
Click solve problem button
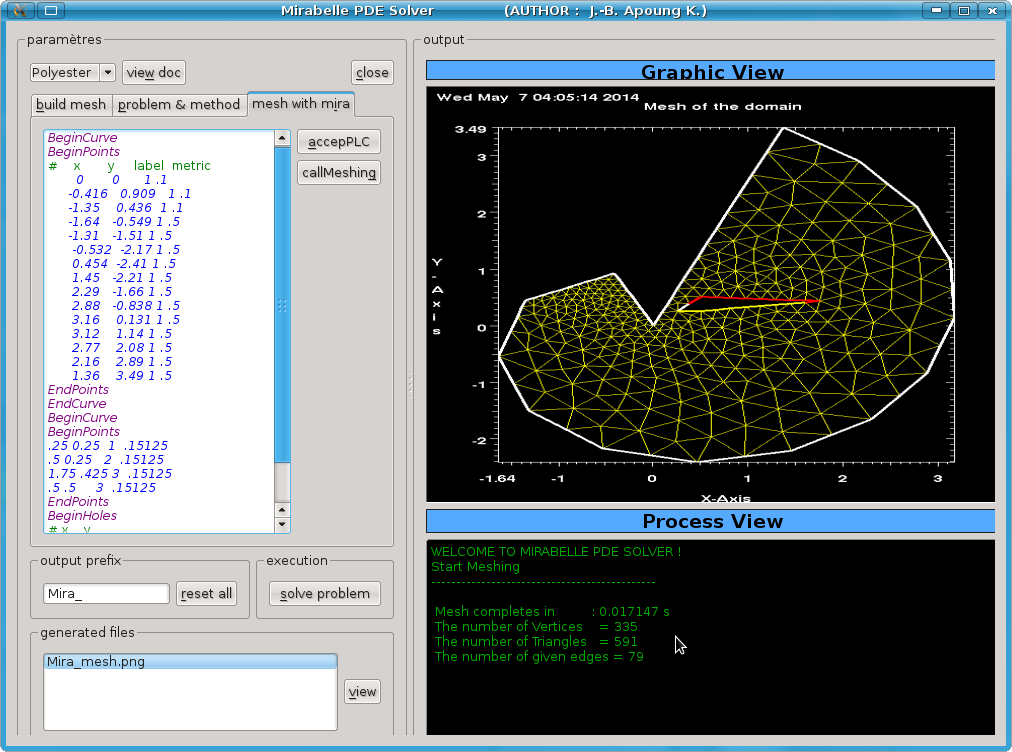point(325,594)
